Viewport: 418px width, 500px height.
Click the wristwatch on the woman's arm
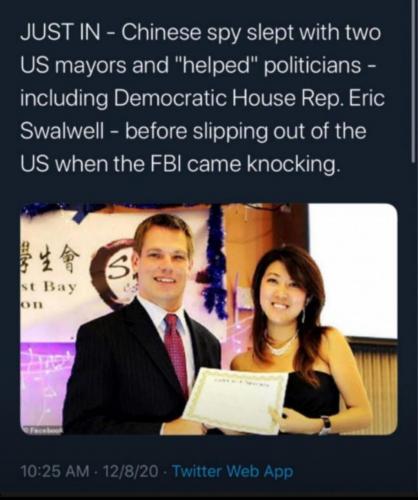point(326,423)
